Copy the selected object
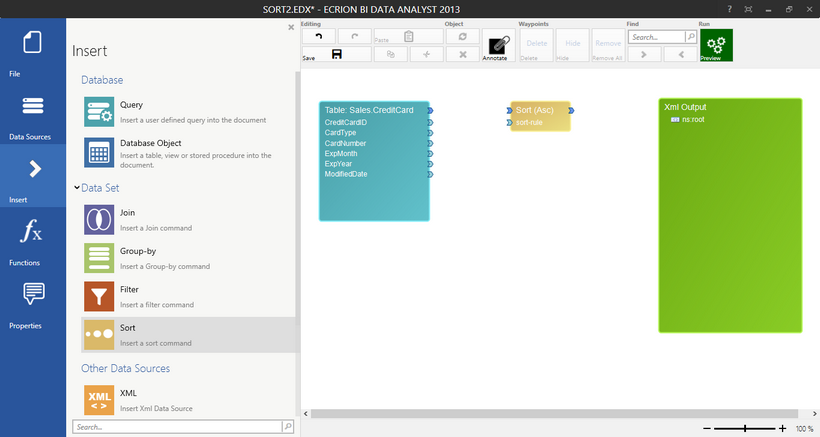 tap(391, 54)
